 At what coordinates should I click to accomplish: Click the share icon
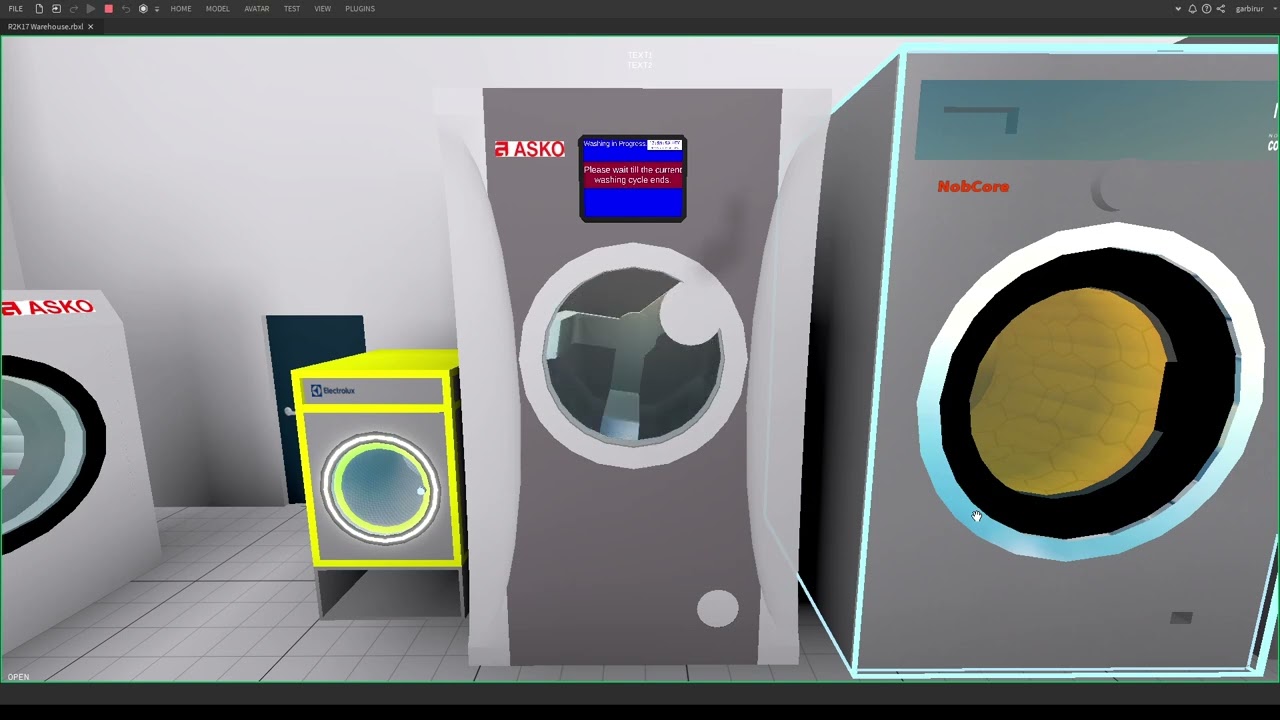tap(1220, 9)
